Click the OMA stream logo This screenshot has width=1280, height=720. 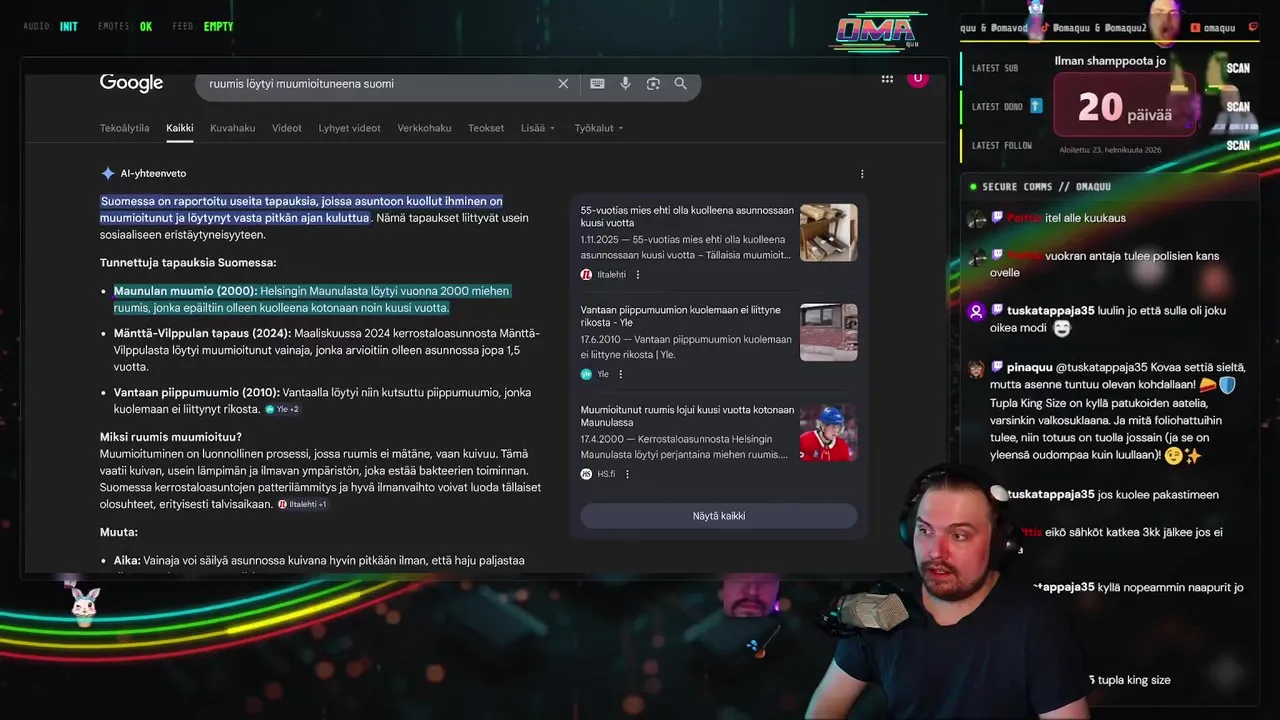pyautogui.click(x=876, y=32)
